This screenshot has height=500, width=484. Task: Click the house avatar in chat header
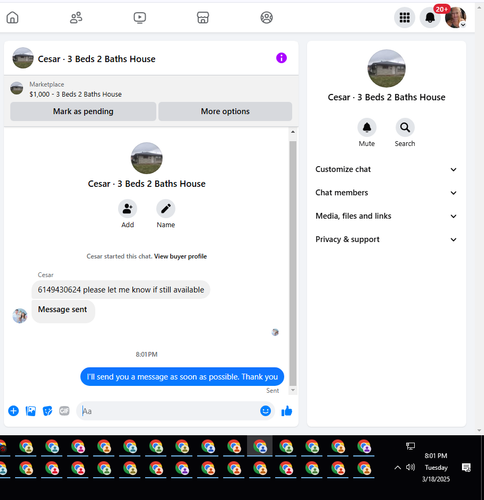[x=23, y=58]
